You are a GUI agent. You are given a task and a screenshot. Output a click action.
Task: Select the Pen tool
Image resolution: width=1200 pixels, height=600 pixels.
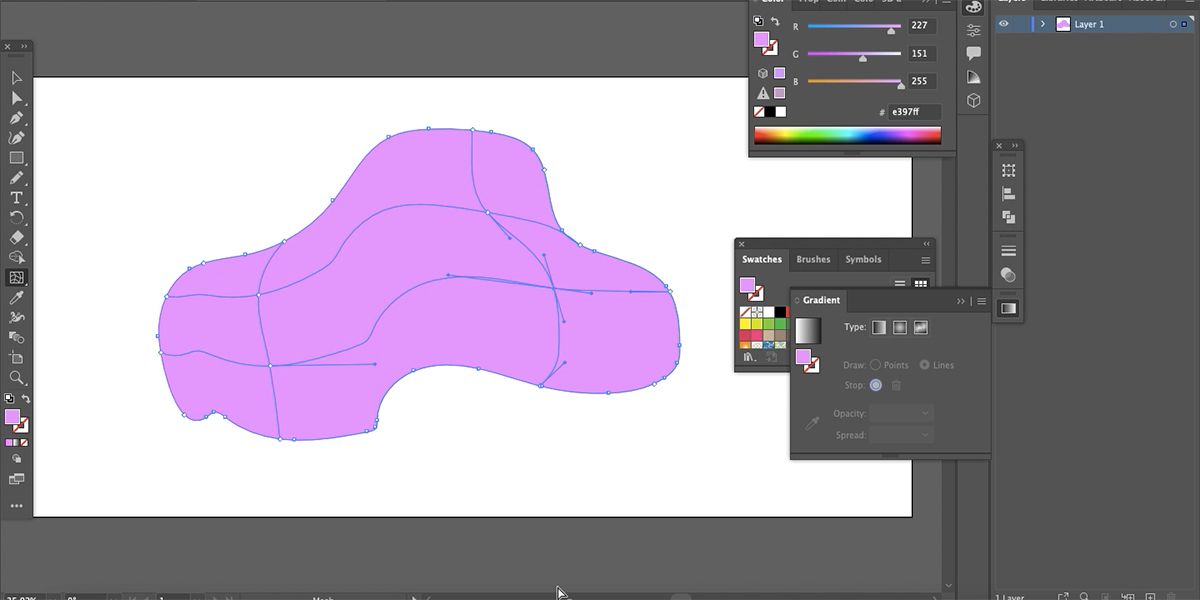coord(17,117)
